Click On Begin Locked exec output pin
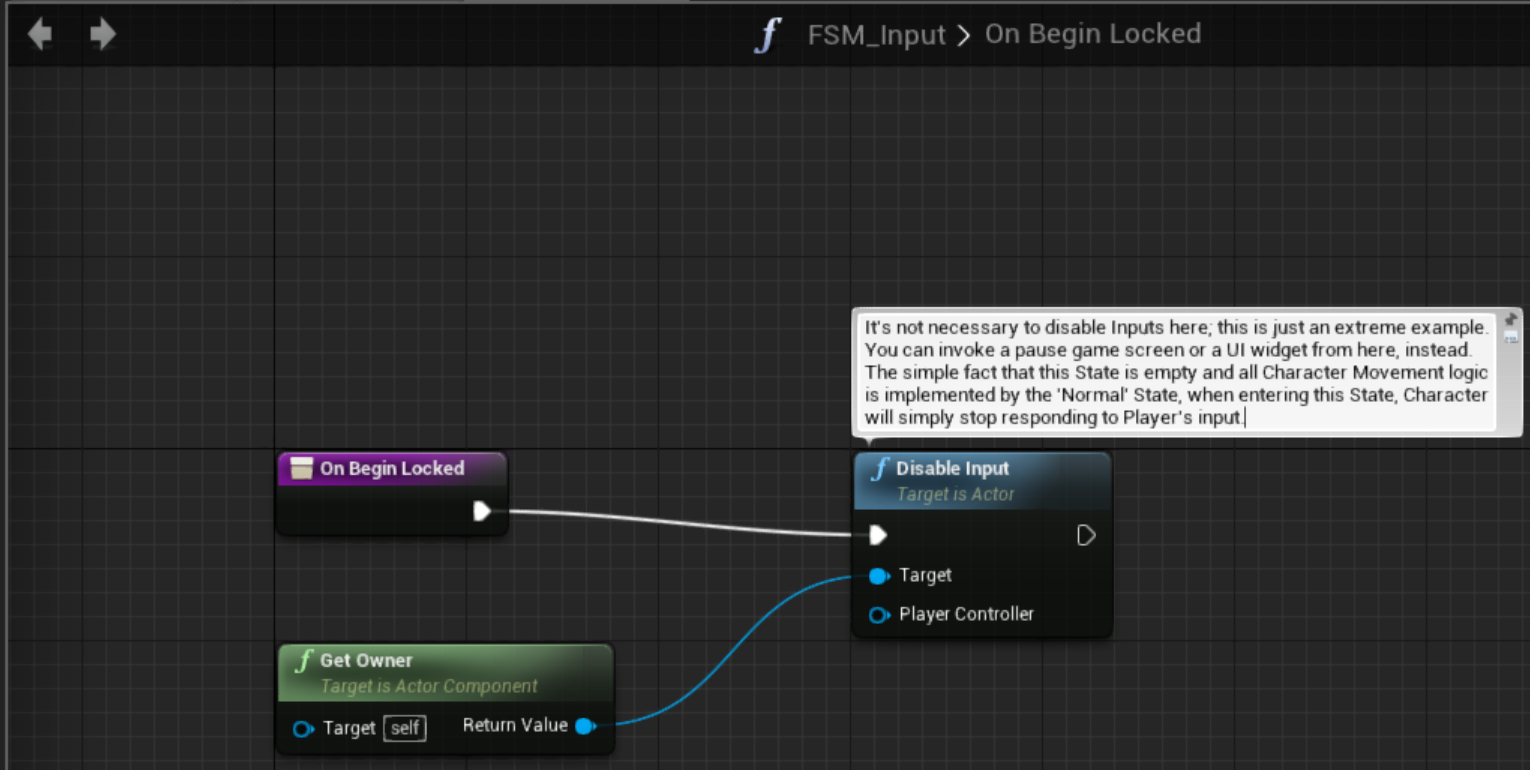Screen dimensions: 1530x770 [x=482, y=511]
